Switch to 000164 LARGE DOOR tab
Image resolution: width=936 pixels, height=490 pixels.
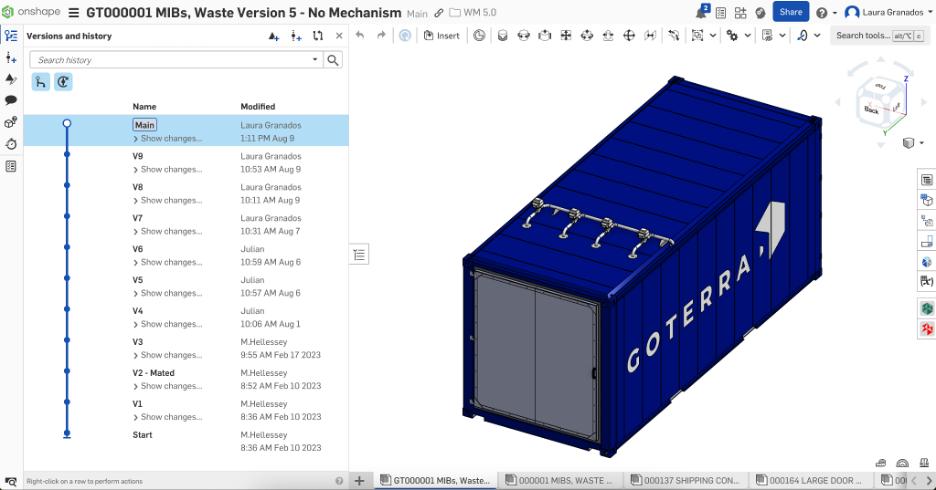tap(812, 480)
